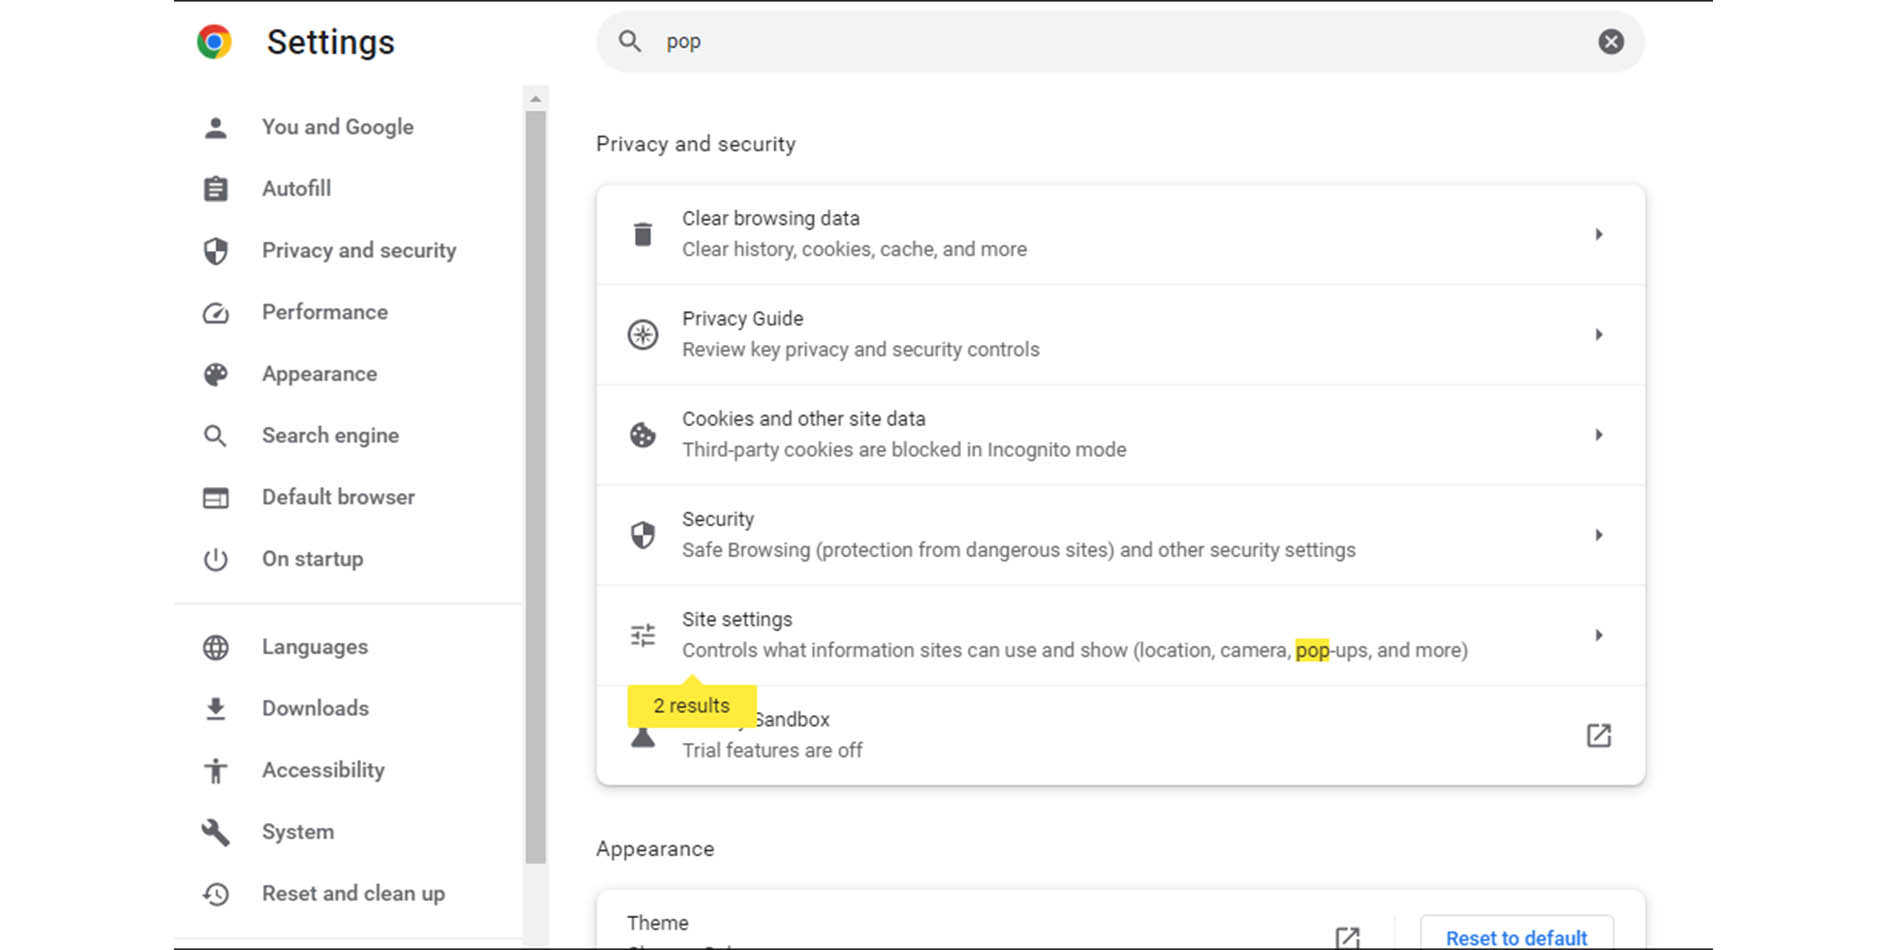Screen dimensions: 1890x950
Task: Open the Autofill section in sidebar
Action: (296, 189)
